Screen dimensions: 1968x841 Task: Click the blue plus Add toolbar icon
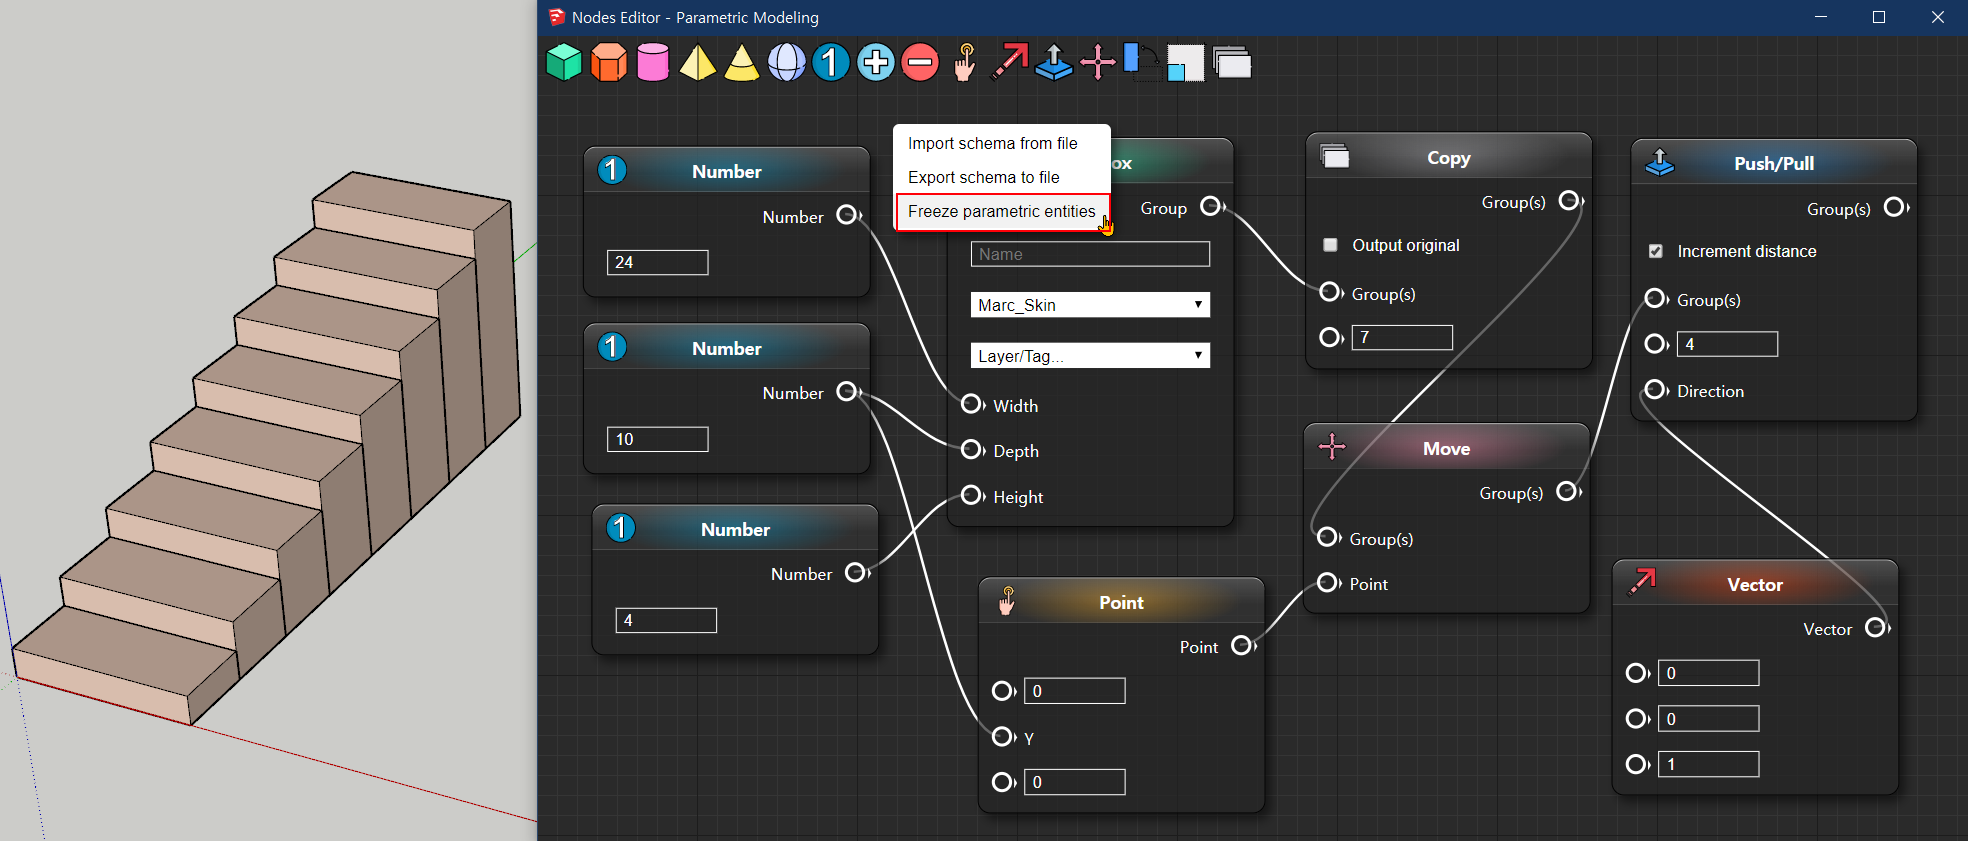click(x=875, y=62)
